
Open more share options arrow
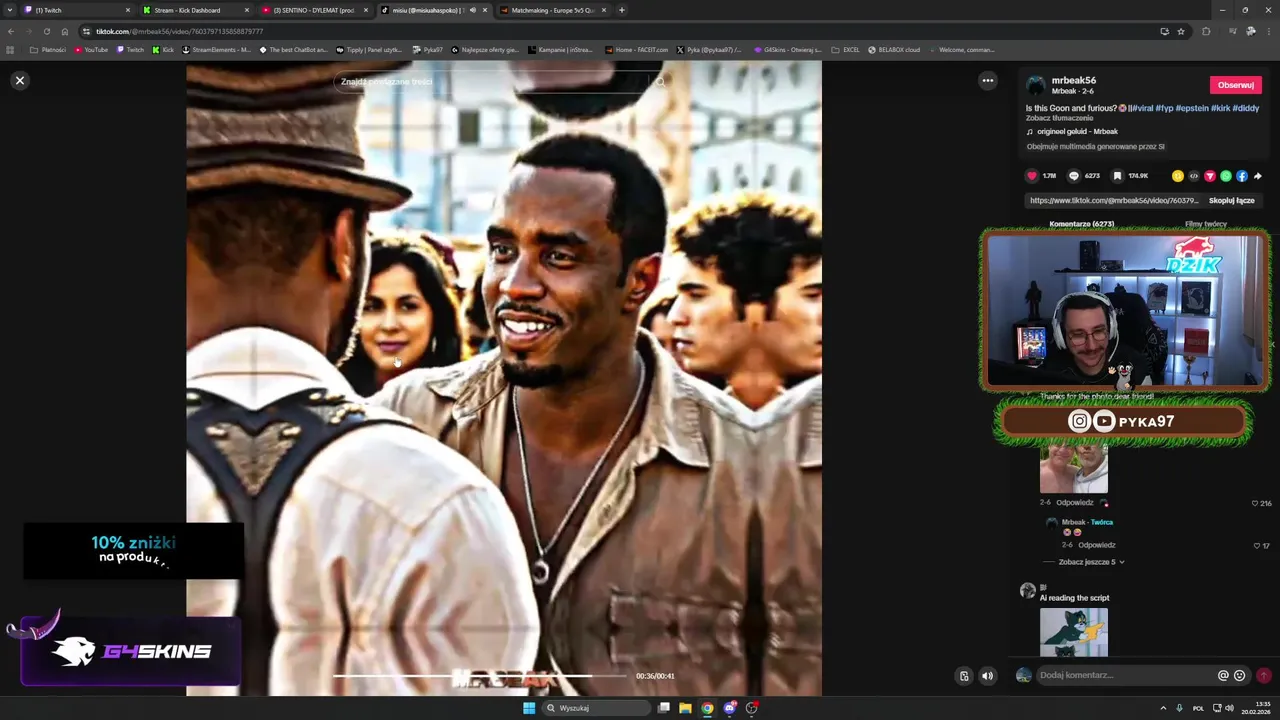(x=1258, y=176)
